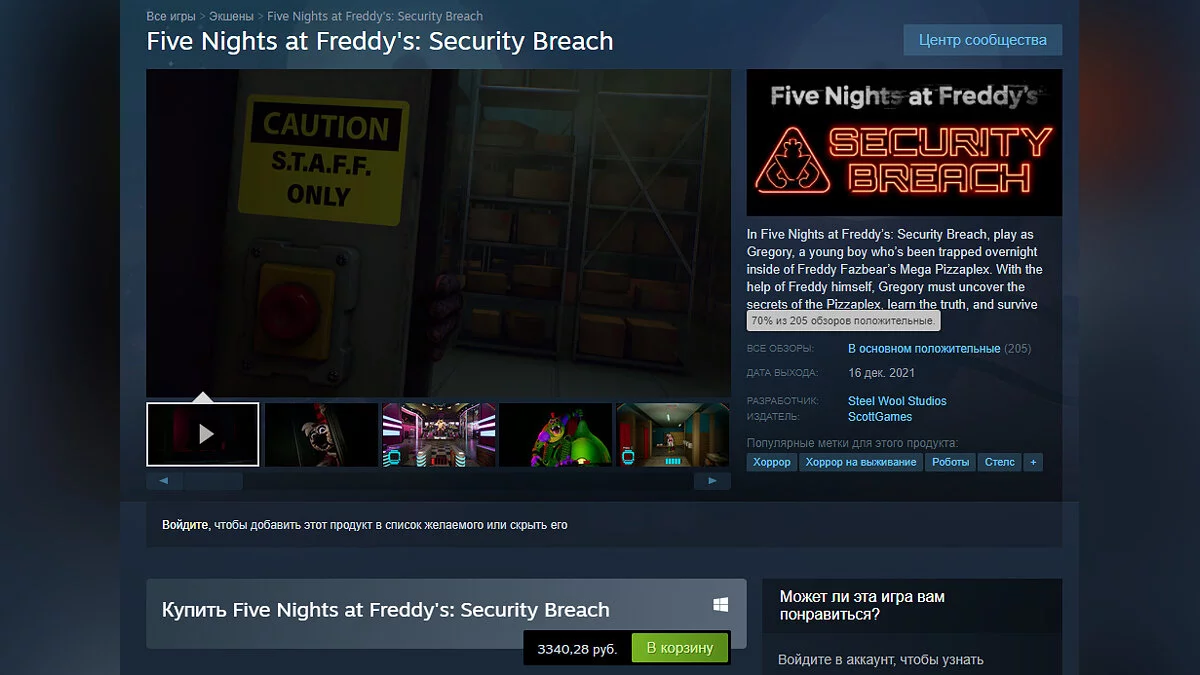Select the hallway screenshot thumbnail
This screenshot has width=1200, height=675.
673,434
